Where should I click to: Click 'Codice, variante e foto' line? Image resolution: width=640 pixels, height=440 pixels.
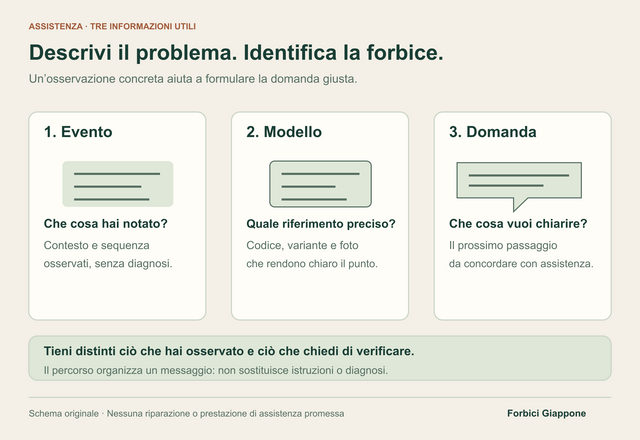click(x=302, y=245)
